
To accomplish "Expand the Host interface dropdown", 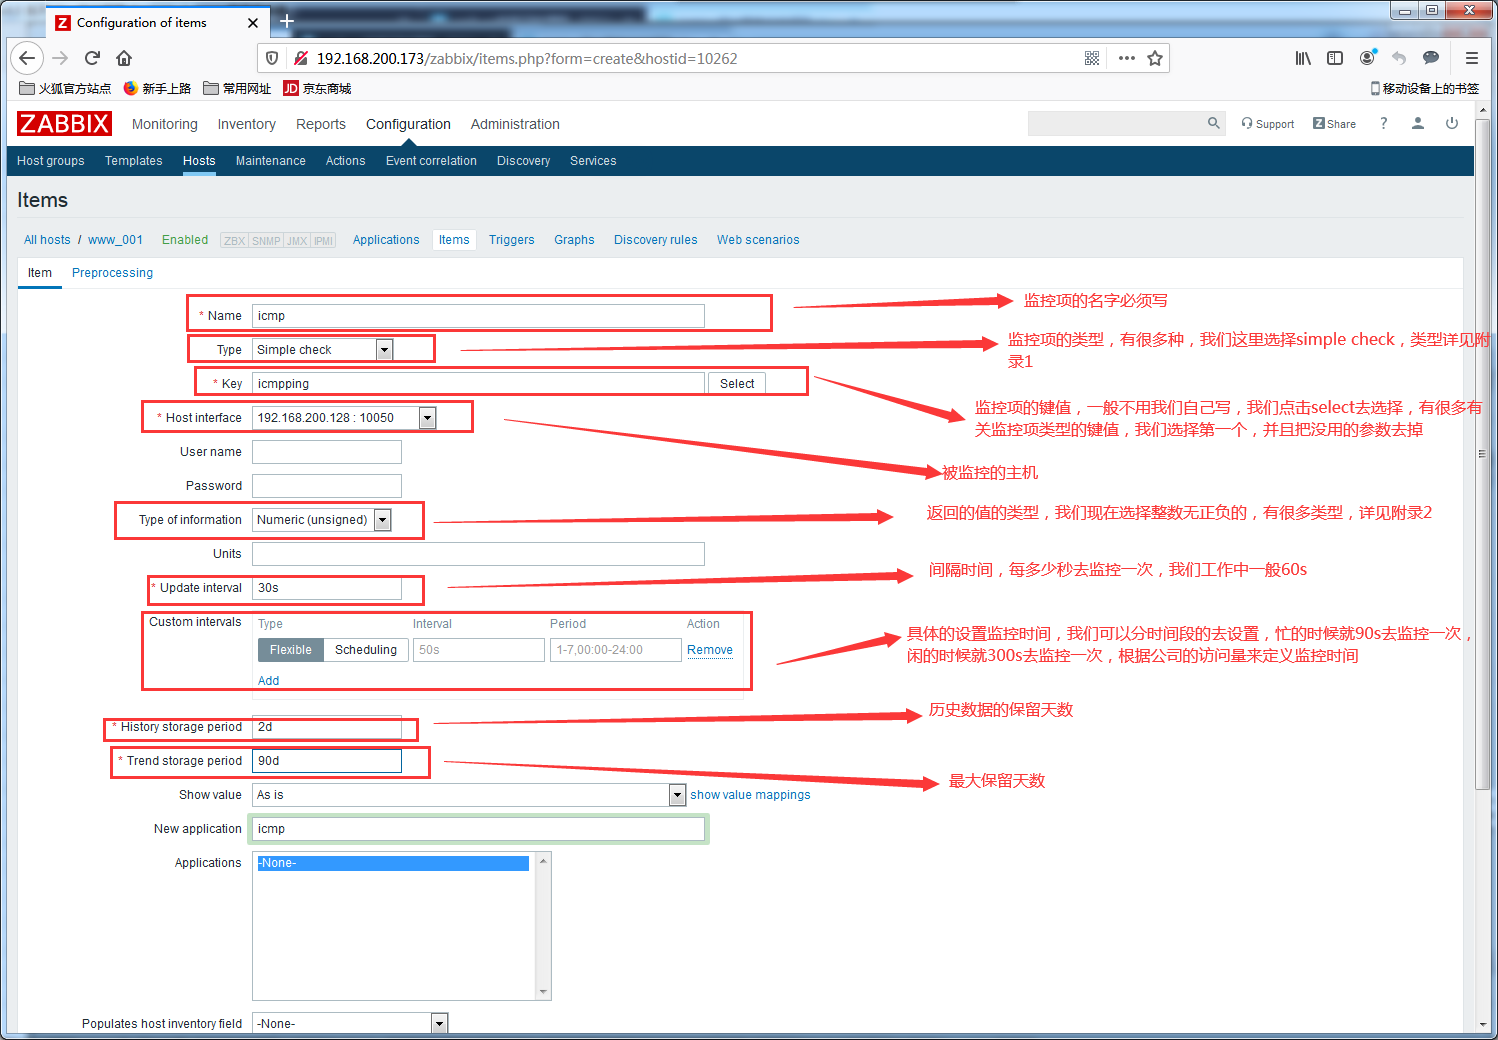I will tap(344, 418).
